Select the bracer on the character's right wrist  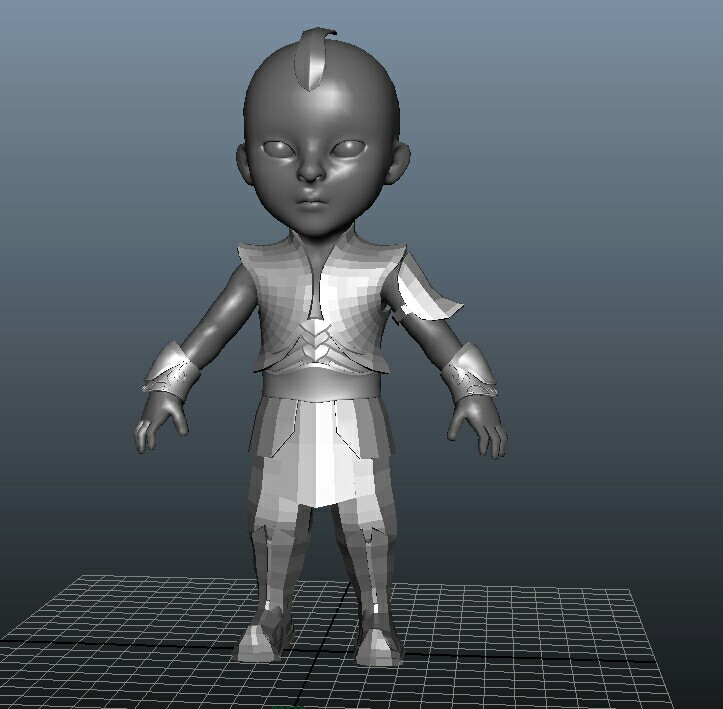[x=172, y=370]
